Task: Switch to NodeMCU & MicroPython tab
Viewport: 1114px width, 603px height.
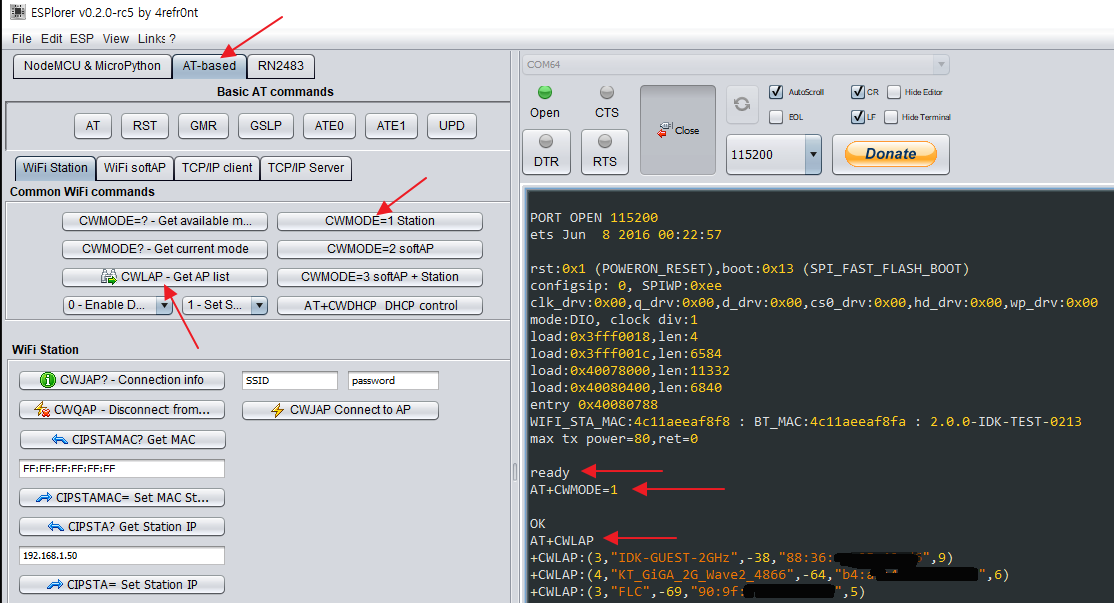Action: click(92, 66)
